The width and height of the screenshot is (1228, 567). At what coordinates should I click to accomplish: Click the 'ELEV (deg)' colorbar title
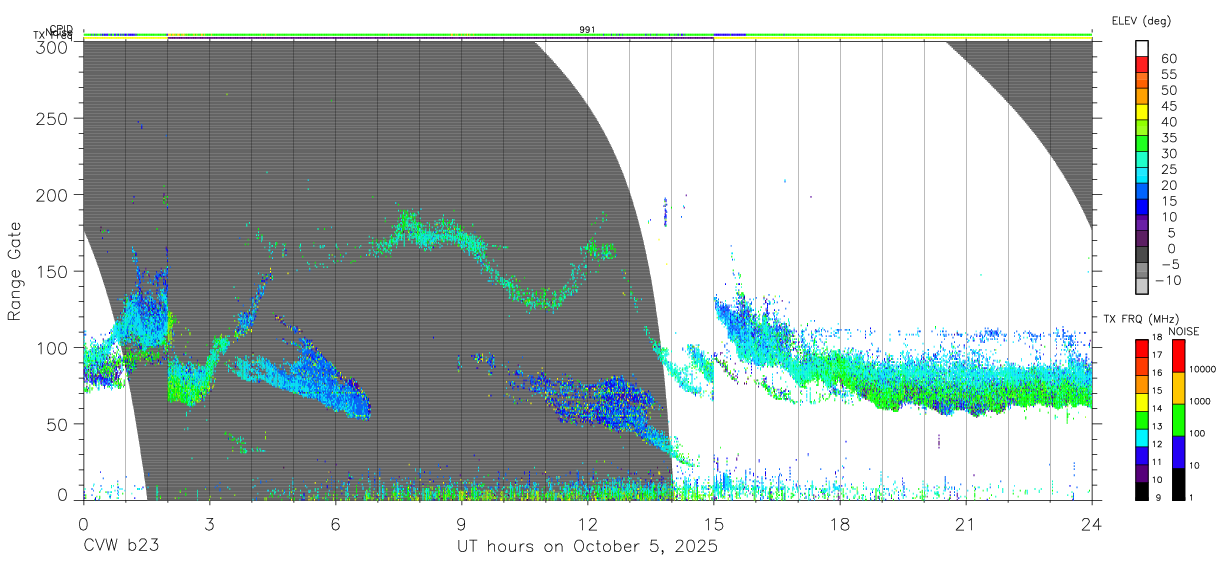tap(1141, 20)
